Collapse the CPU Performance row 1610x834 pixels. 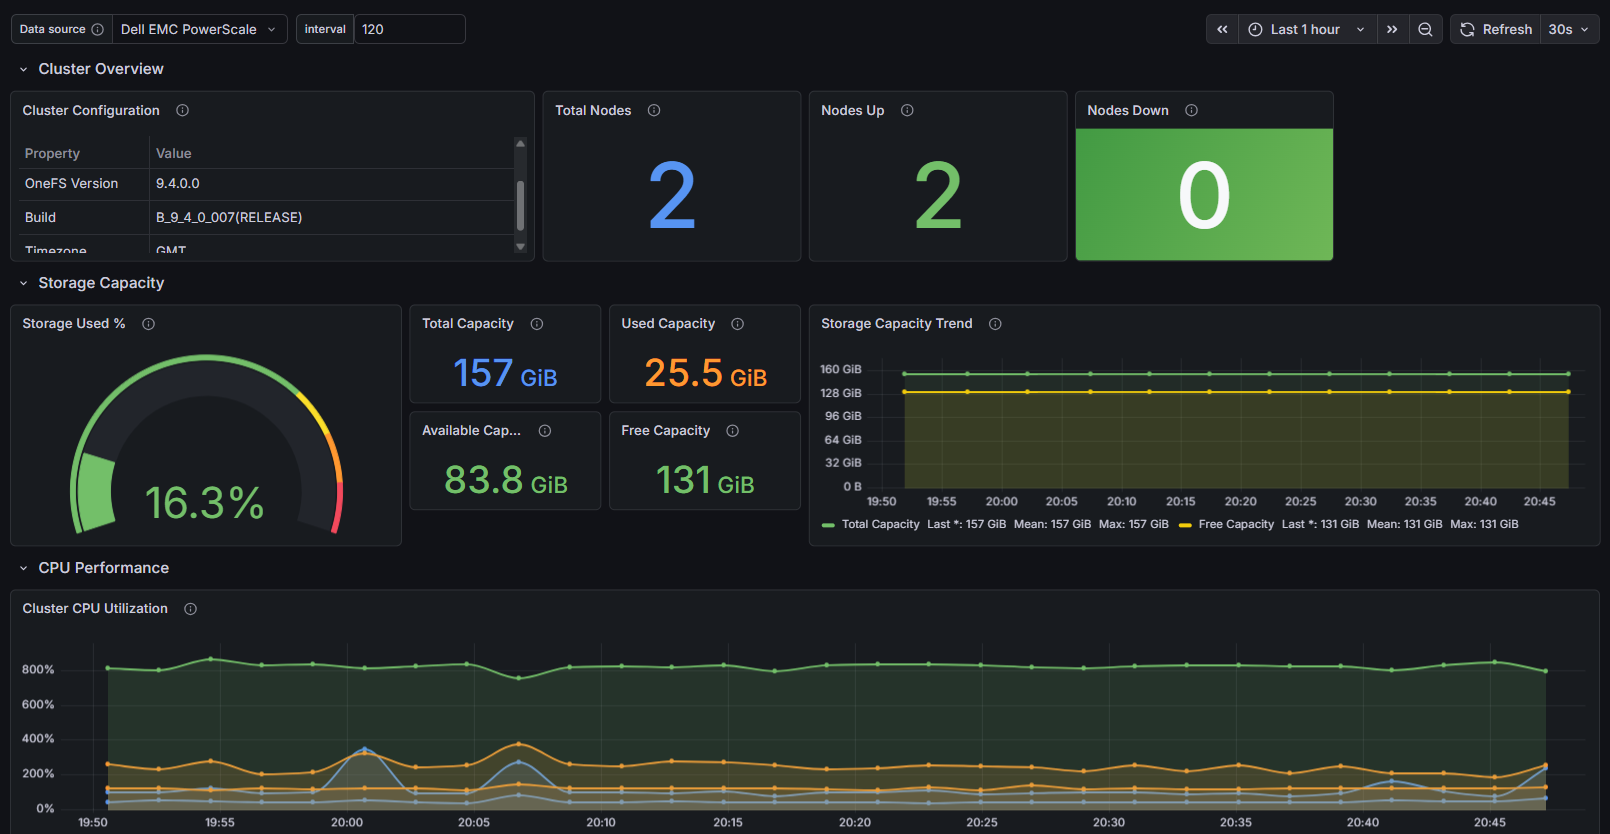24,568
